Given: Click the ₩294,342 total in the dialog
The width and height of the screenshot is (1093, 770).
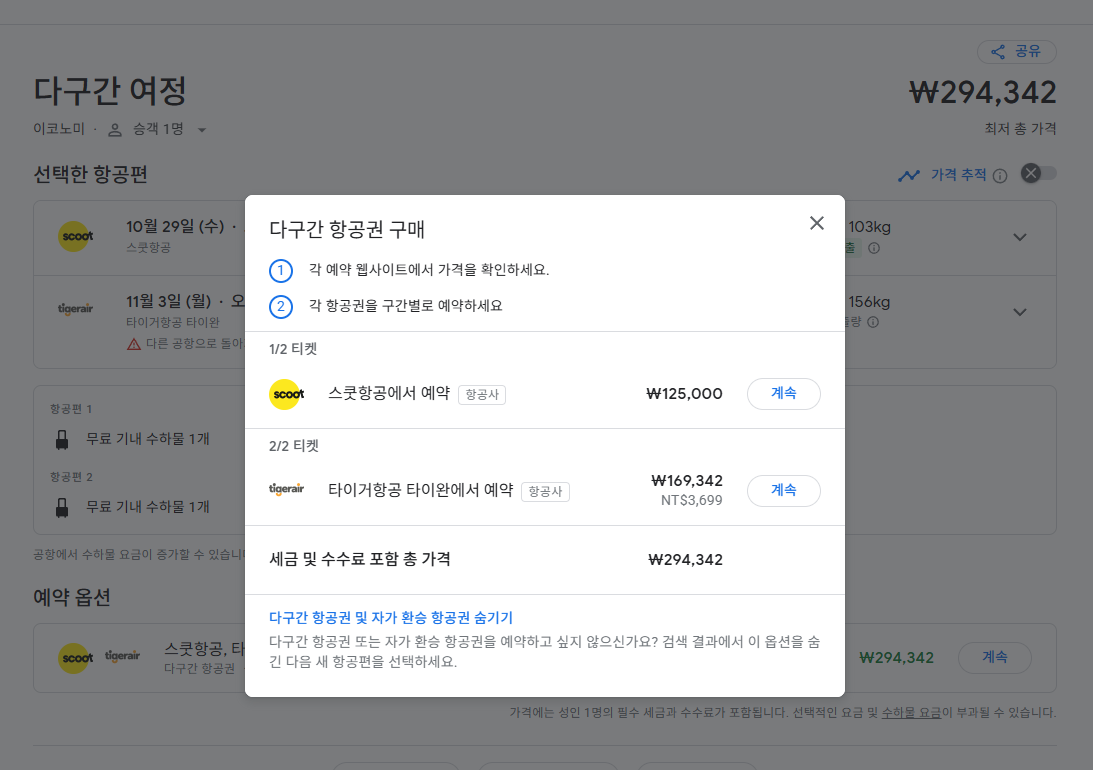Looking at the screenshot, I should (x=685, y=560).
